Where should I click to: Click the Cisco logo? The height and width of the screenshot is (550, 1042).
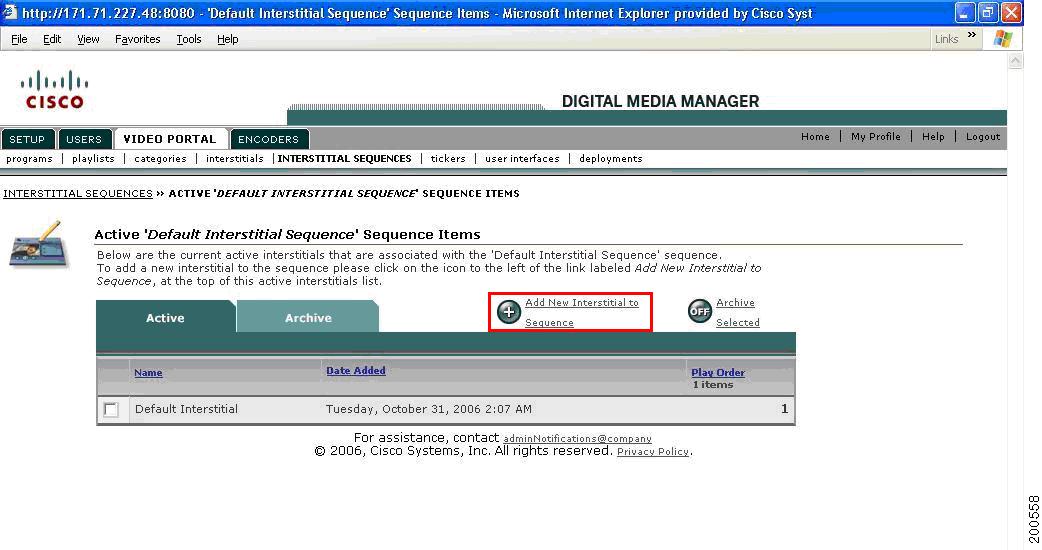pyautogui.click(x=54, y=89)
